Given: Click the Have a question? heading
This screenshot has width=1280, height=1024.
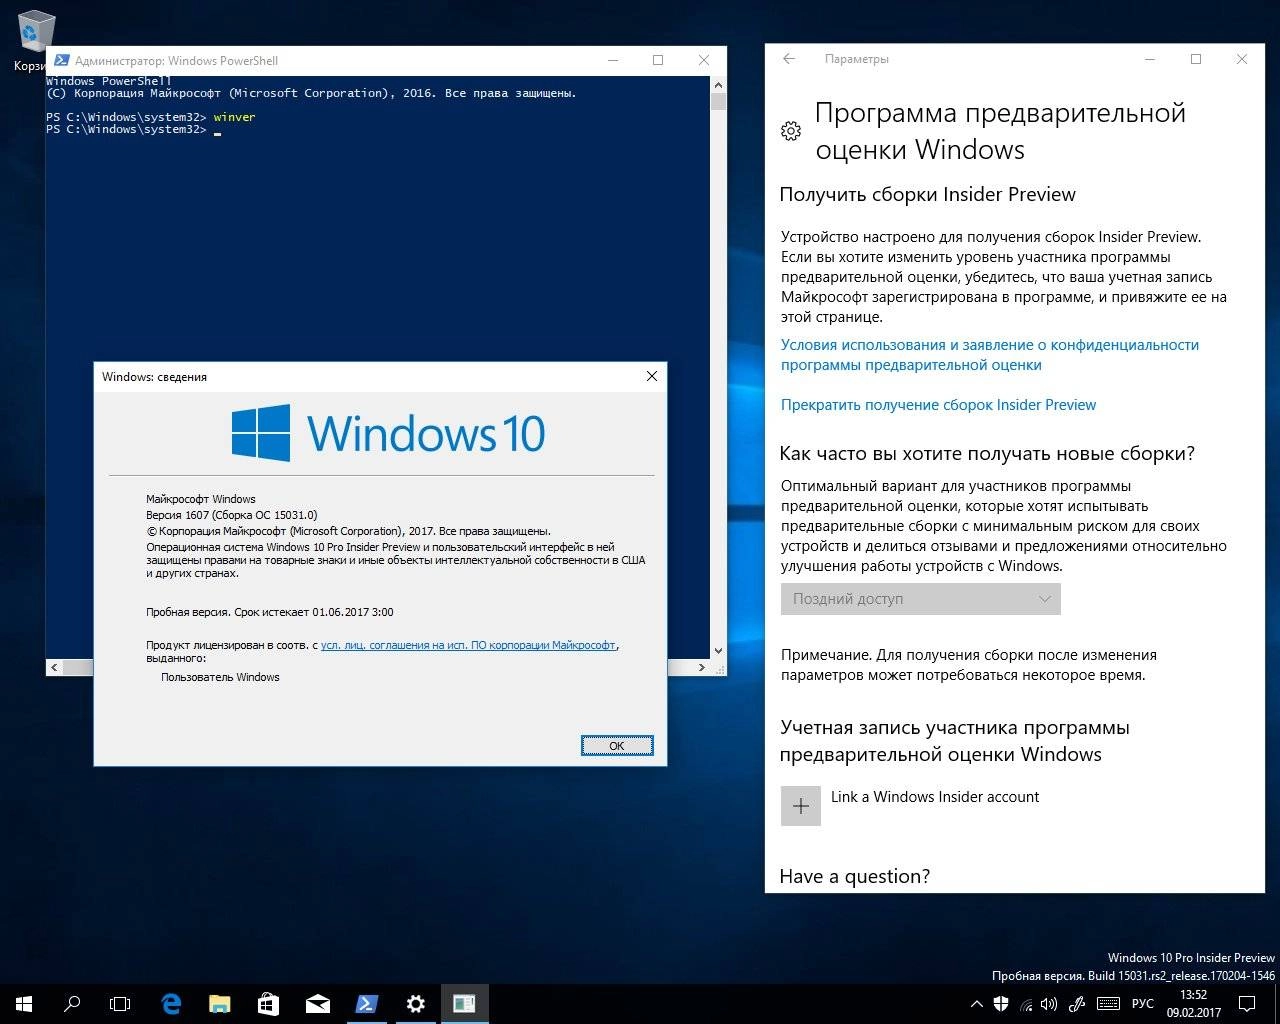Looking at the screenshot, I should 855,877.
